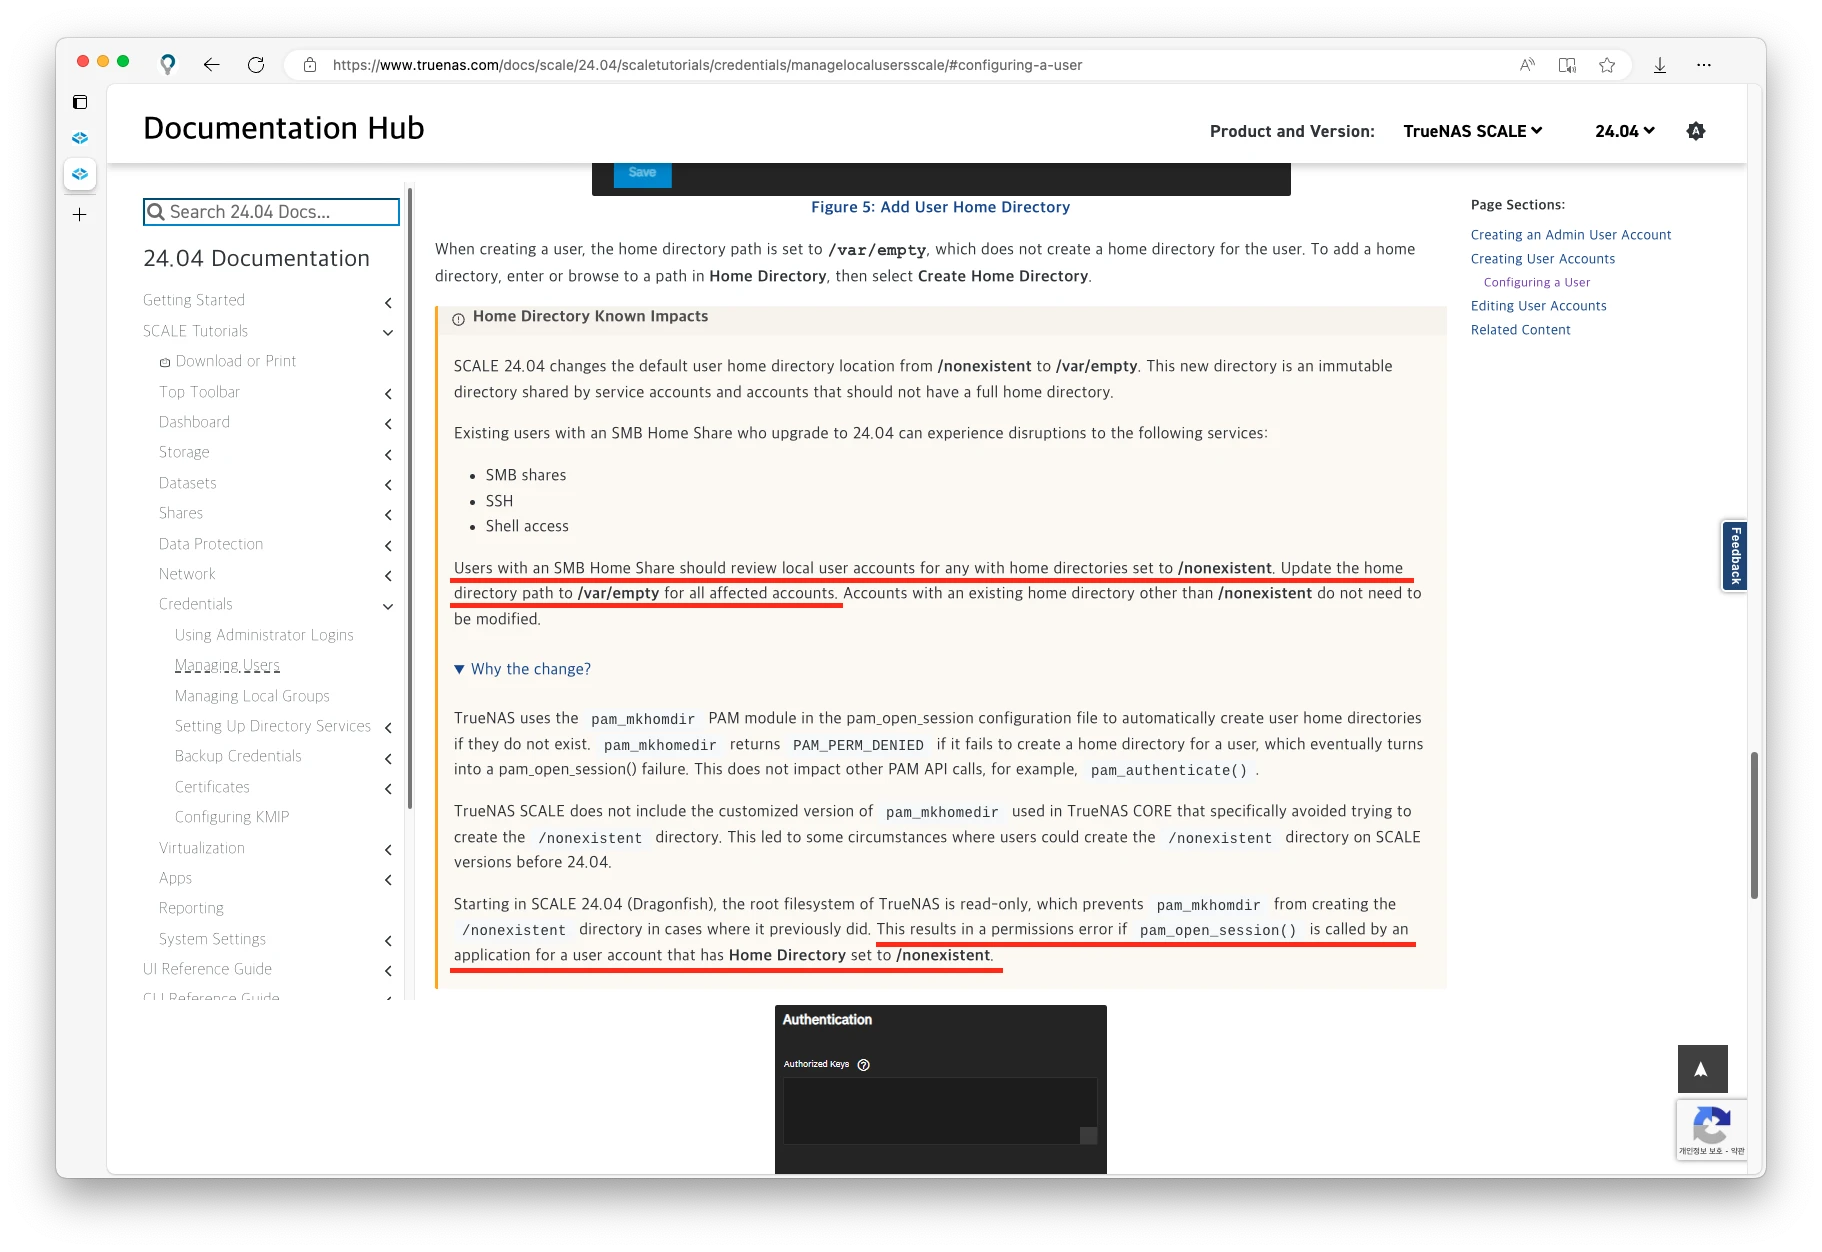The image size is (1822, 1252).
Task: Open the browser three-dot settings menu
Action: click(1705, 65)
